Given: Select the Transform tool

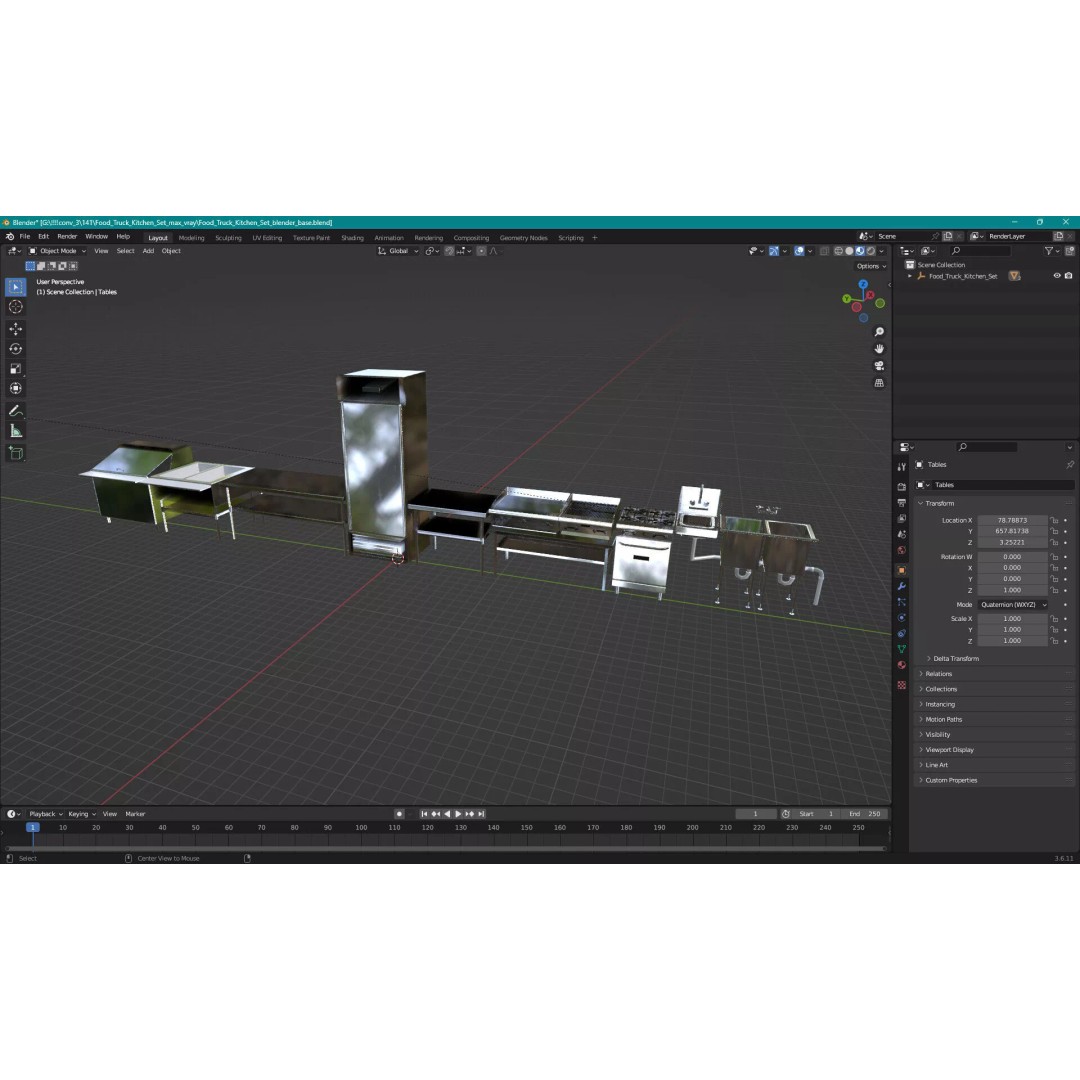Looking at the screenshot, I should pyautogui.click(x=15, y=388).
